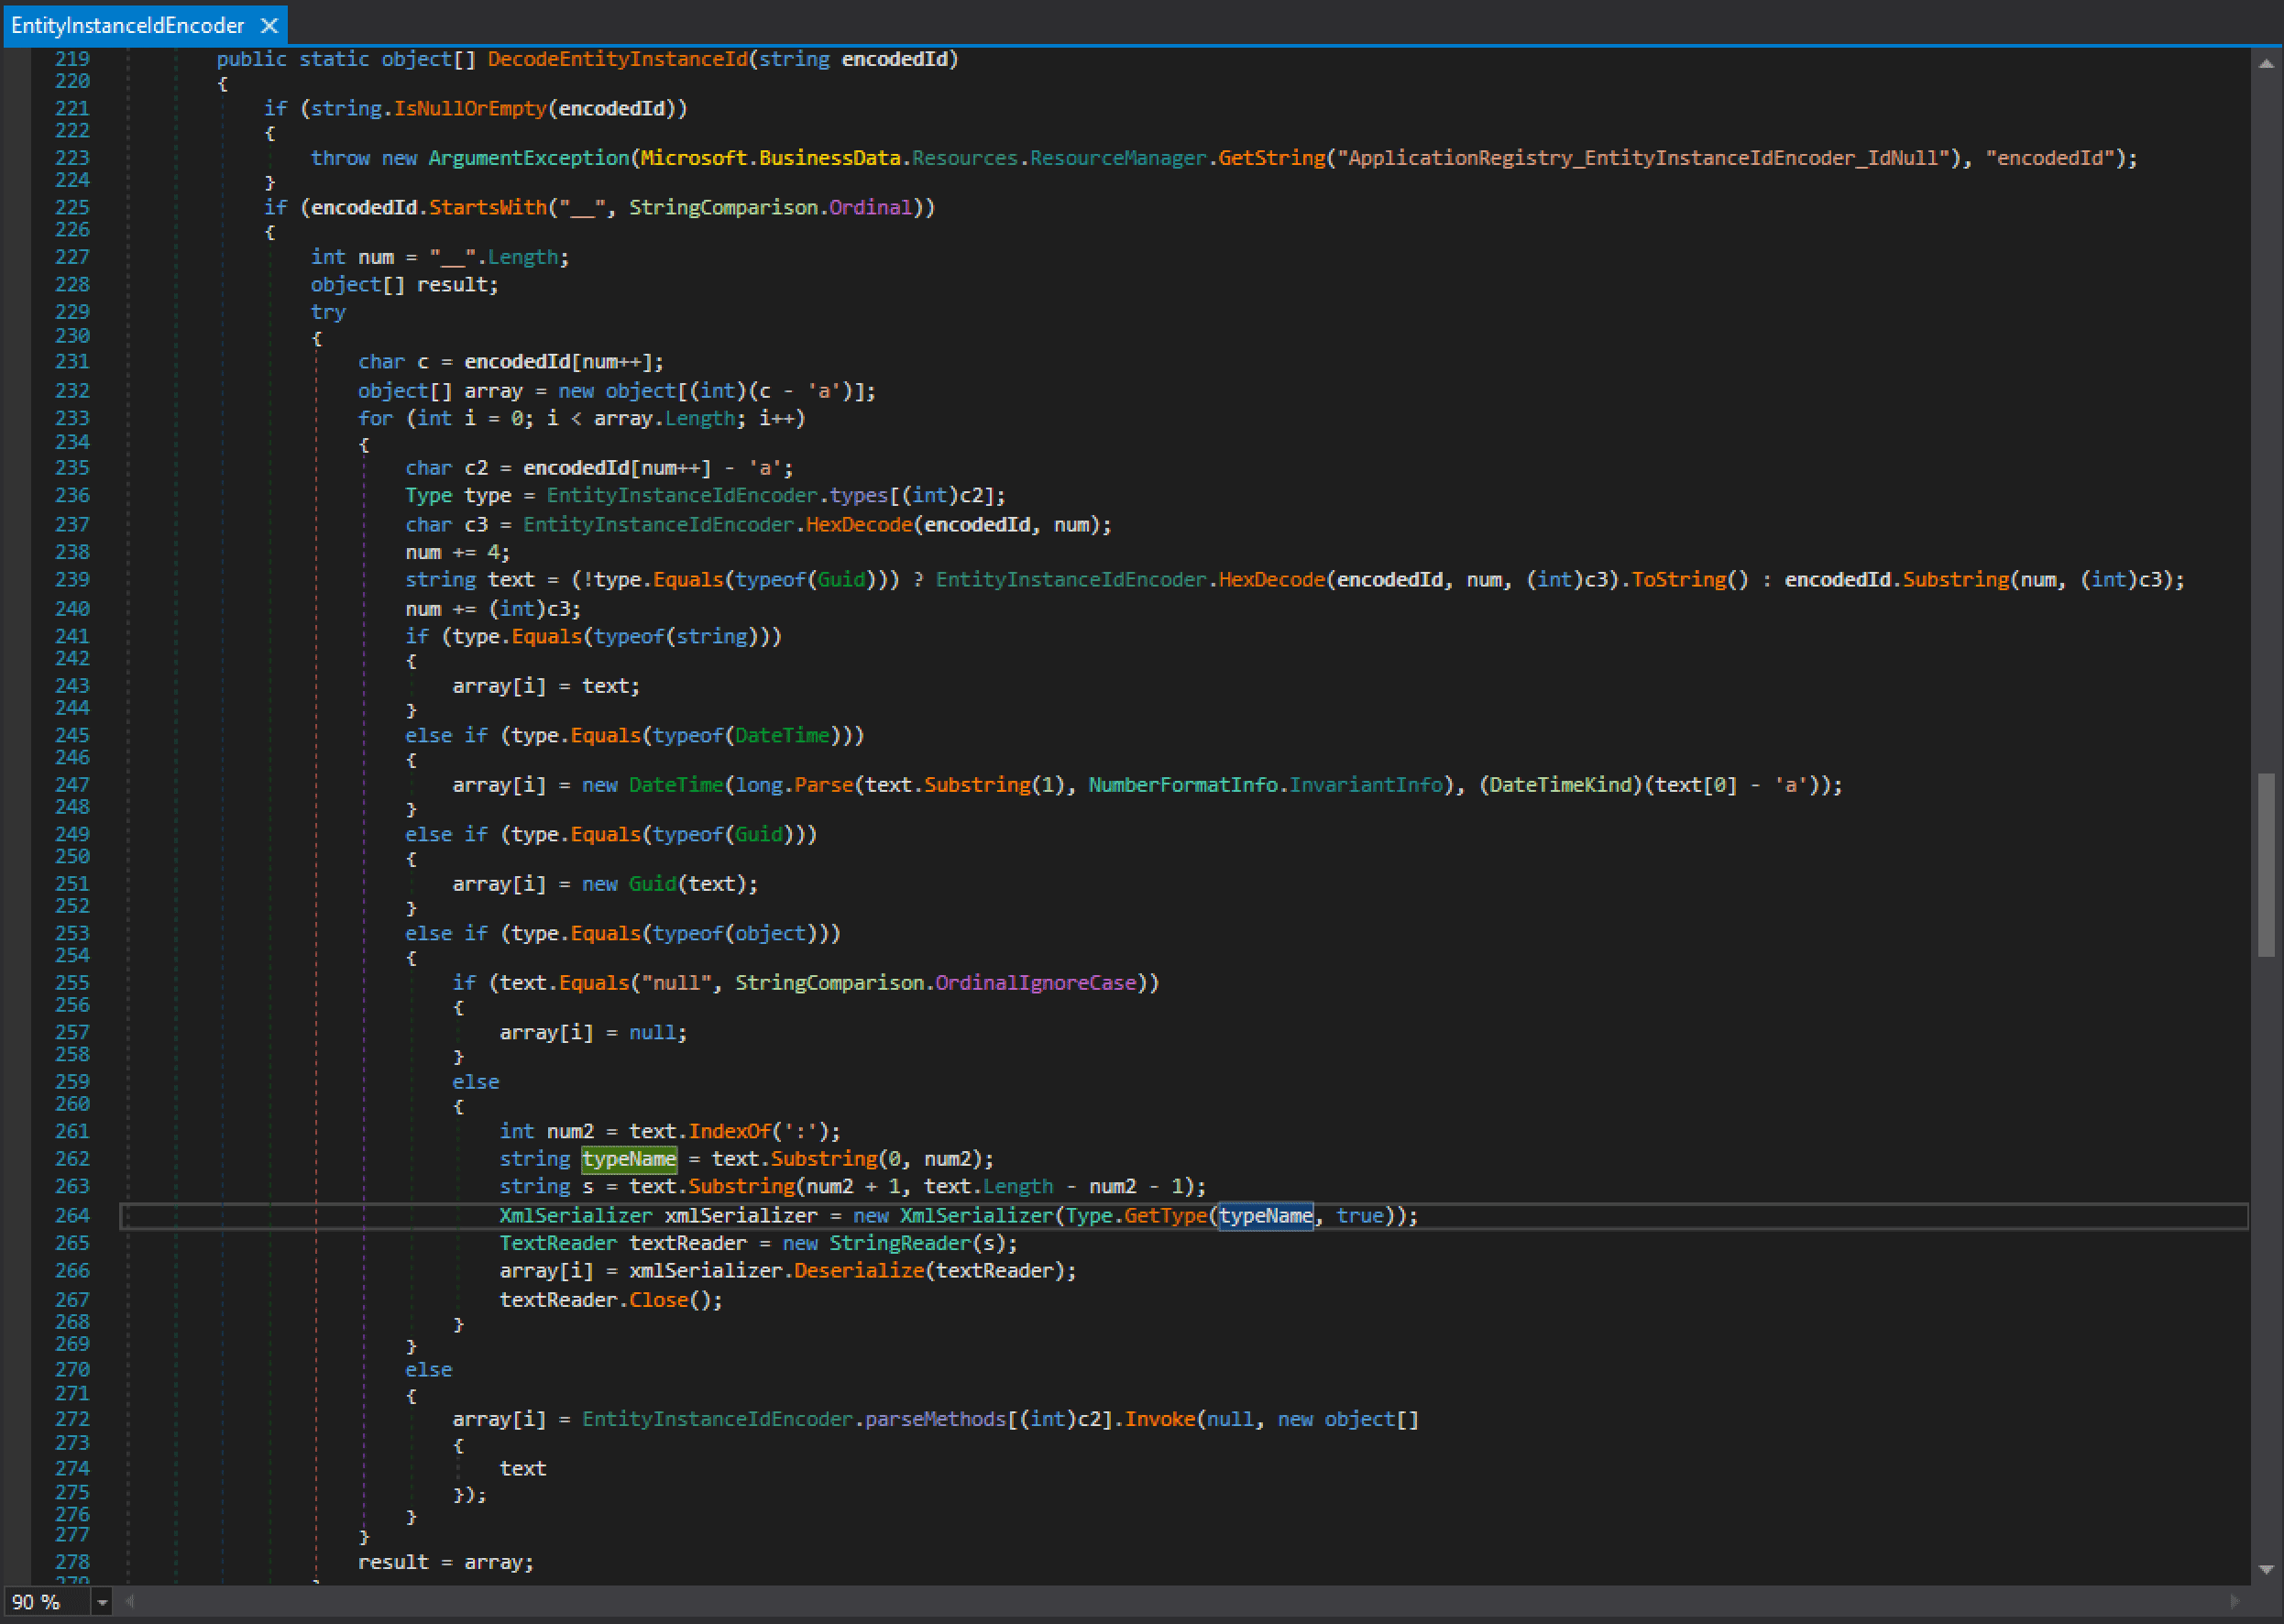Select the EntityInstanceIdEncoder document tab
This screenshot has height=1624, width=2284.
coord(145,25)
